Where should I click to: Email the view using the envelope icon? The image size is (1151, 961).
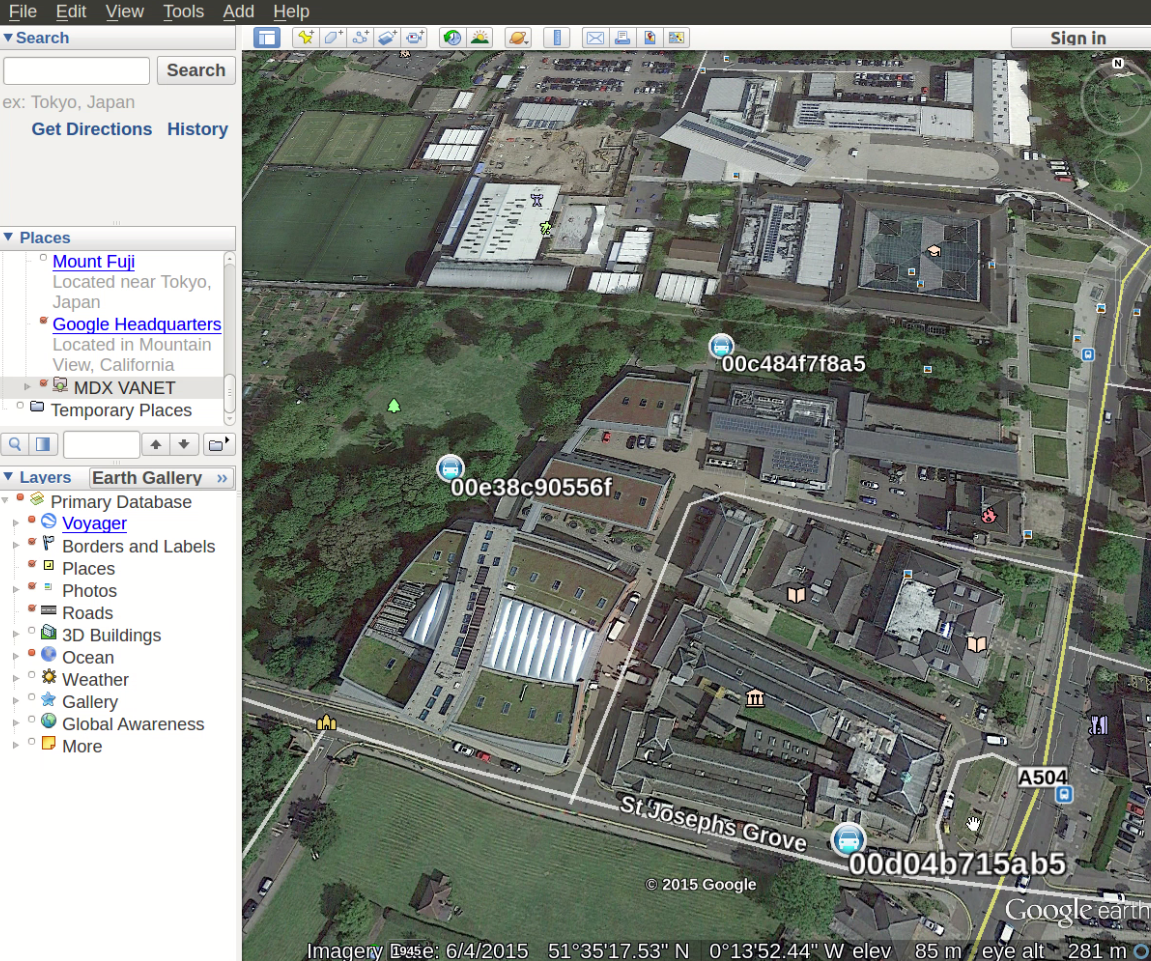coord(595,37)
